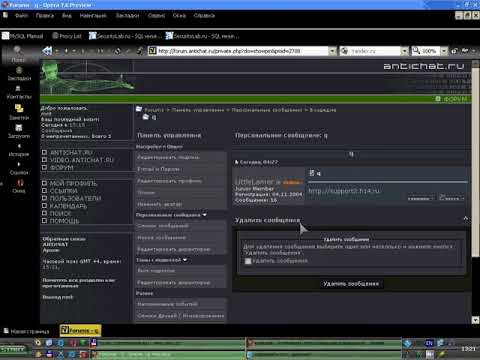Screen dimensions: 480x360
Task: Click the taskbar clock
Action: pyautogui.click(x=468, y=349)
